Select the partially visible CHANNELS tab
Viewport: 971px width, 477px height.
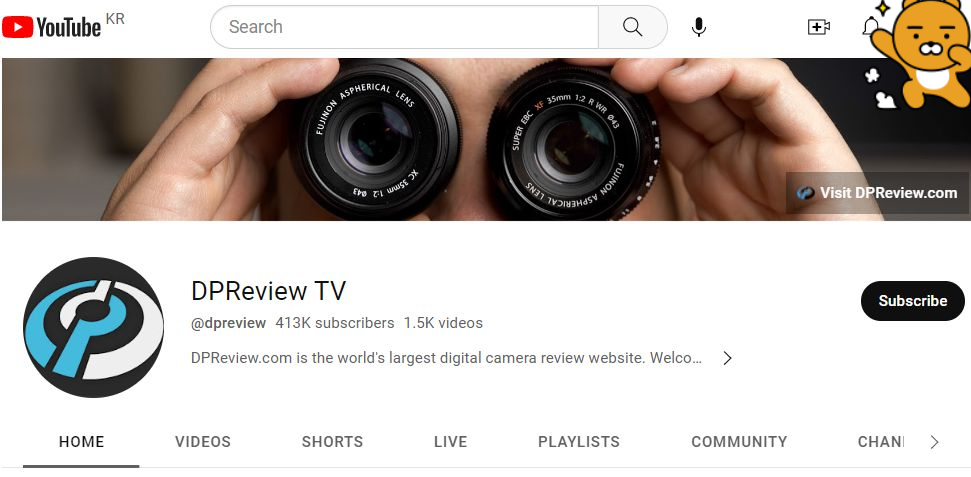(x=881, y=442)
